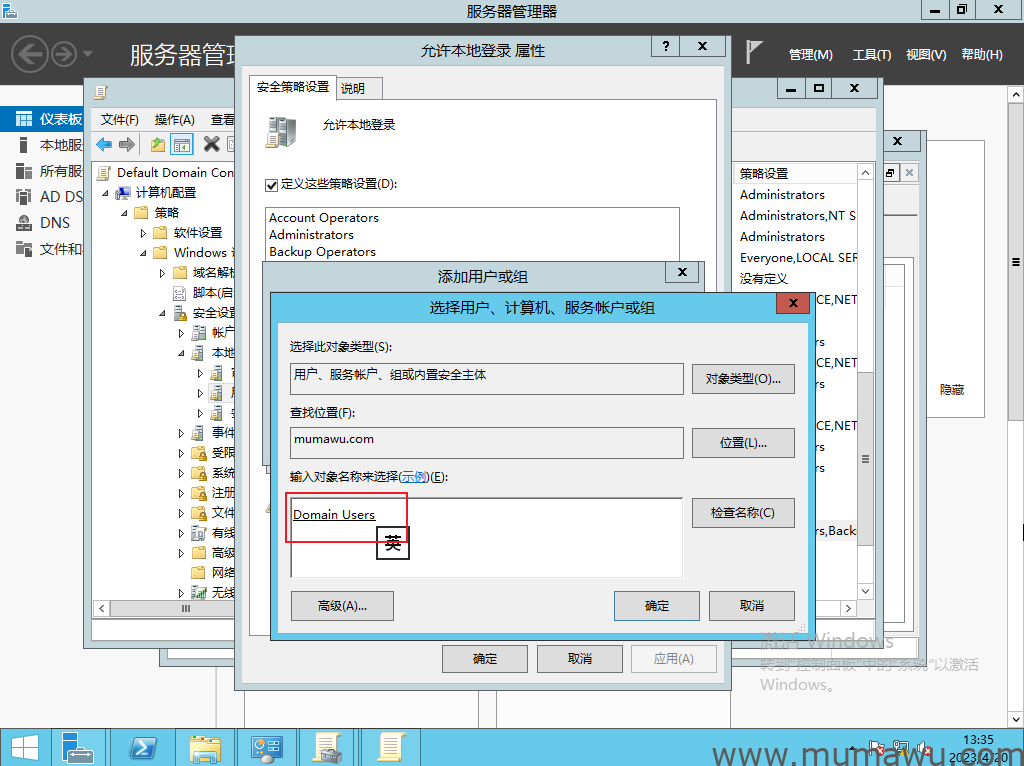Screen dimensions: 1024x766
Task: Click the black X delete toolbar icon
Action: click(211, 145)
